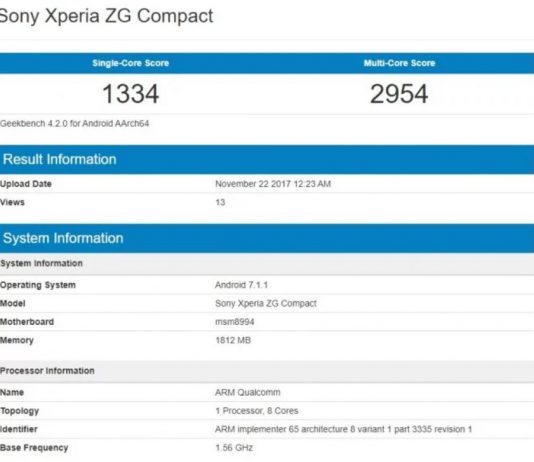Image resolution: width=534 pixels, height=462 pixels.
Task: Click the Views count 13
Action: point(220,202)
